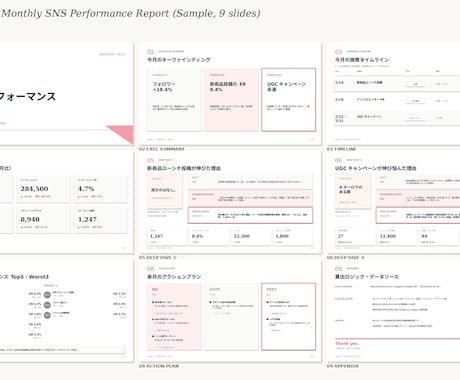Open the 09 appendix slide thumbnail
Screen dimensions: 460x380
pyautogui.click(x=394, y=311)
